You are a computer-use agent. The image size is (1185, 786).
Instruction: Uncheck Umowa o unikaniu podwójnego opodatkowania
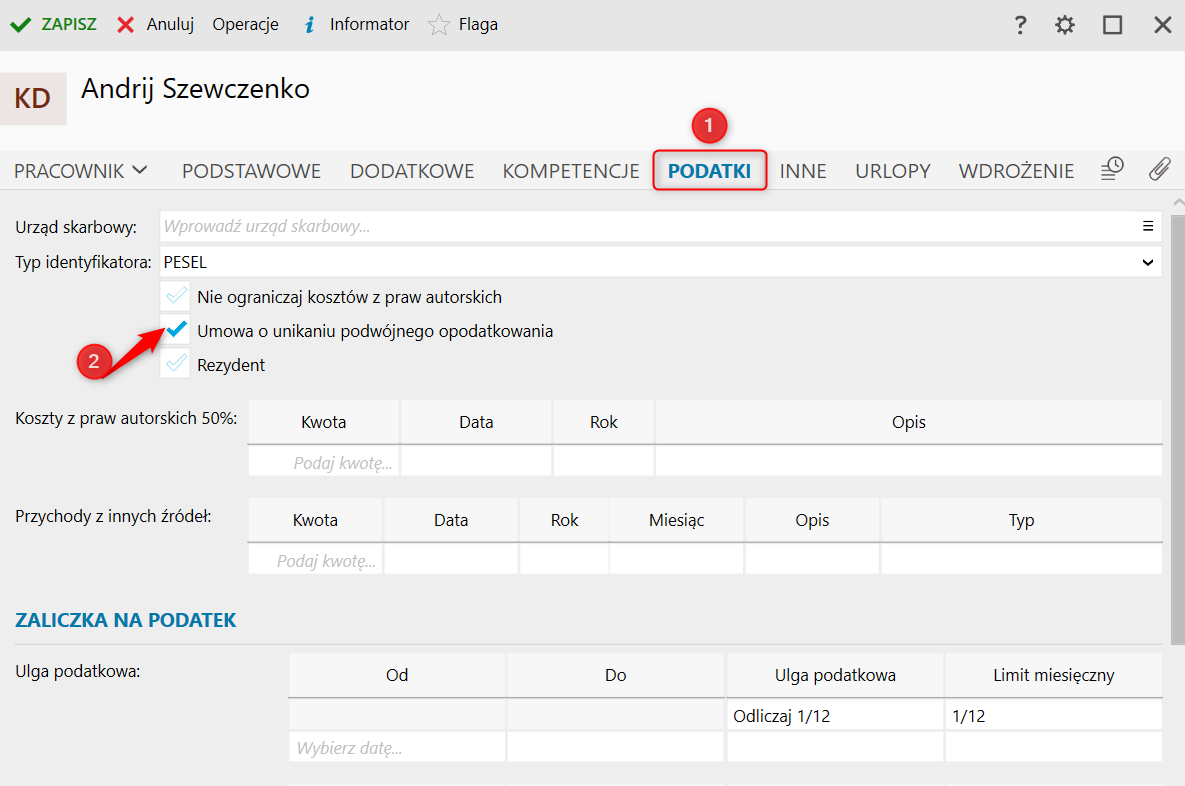coord(176,330)
